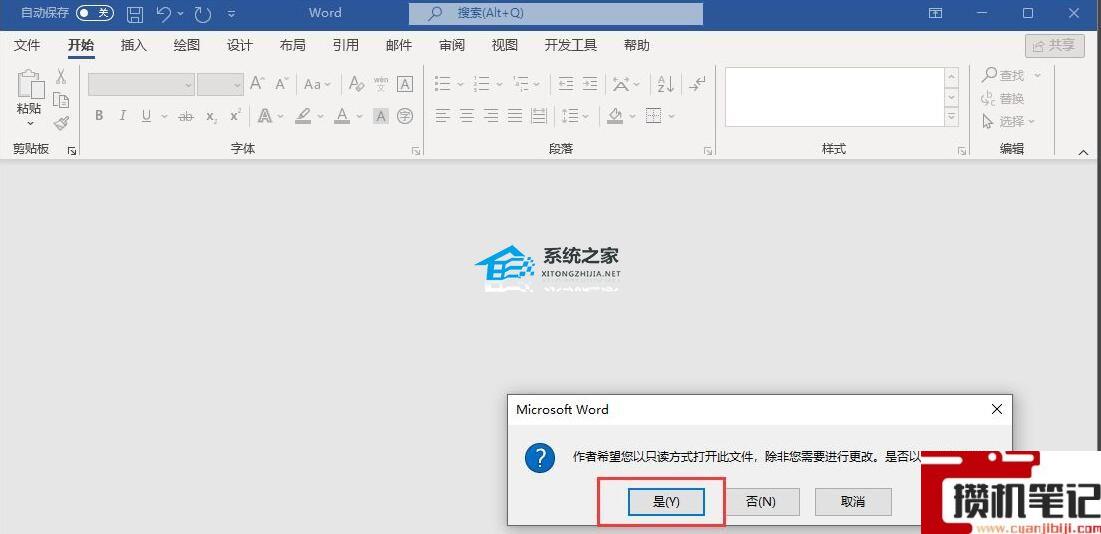Toggle Show paragraph marks icon

[697, 84]
